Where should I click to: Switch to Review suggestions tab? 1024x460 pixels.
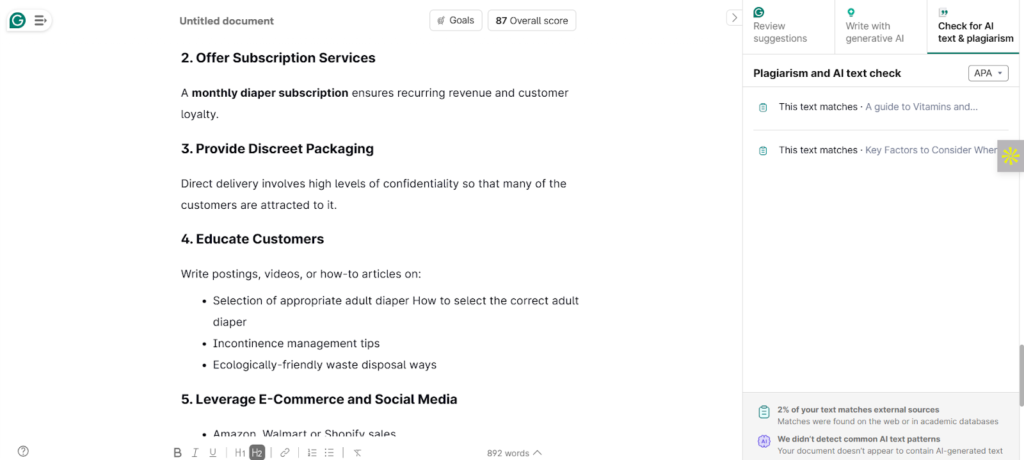[x=787, y=27]
